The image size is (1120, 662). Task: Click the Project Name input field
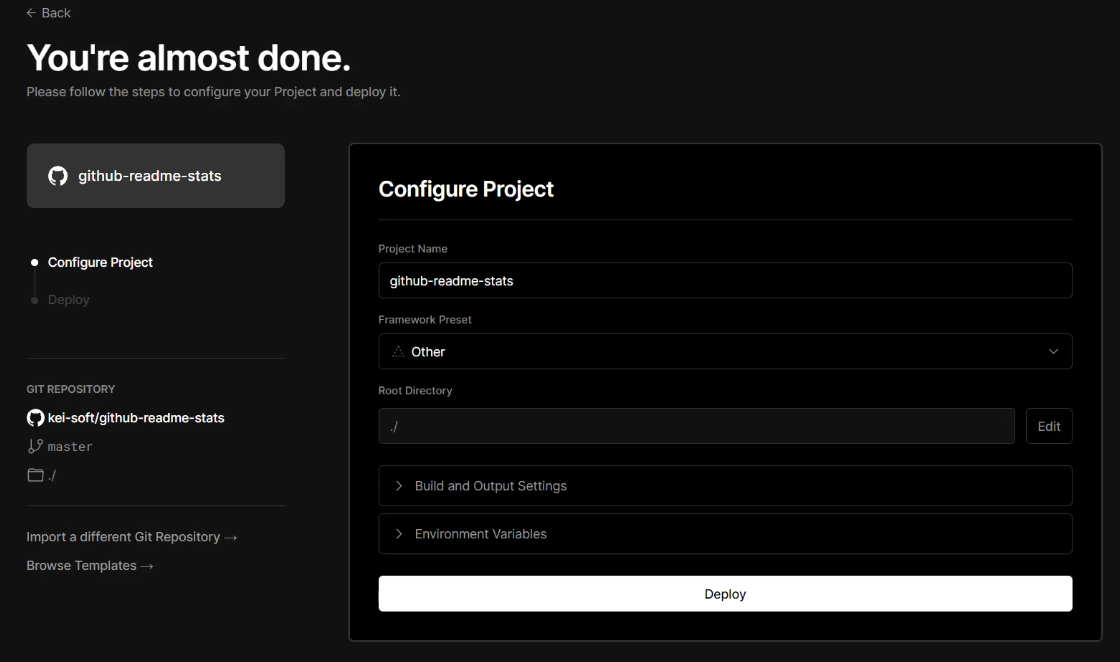tap(725, 281)
